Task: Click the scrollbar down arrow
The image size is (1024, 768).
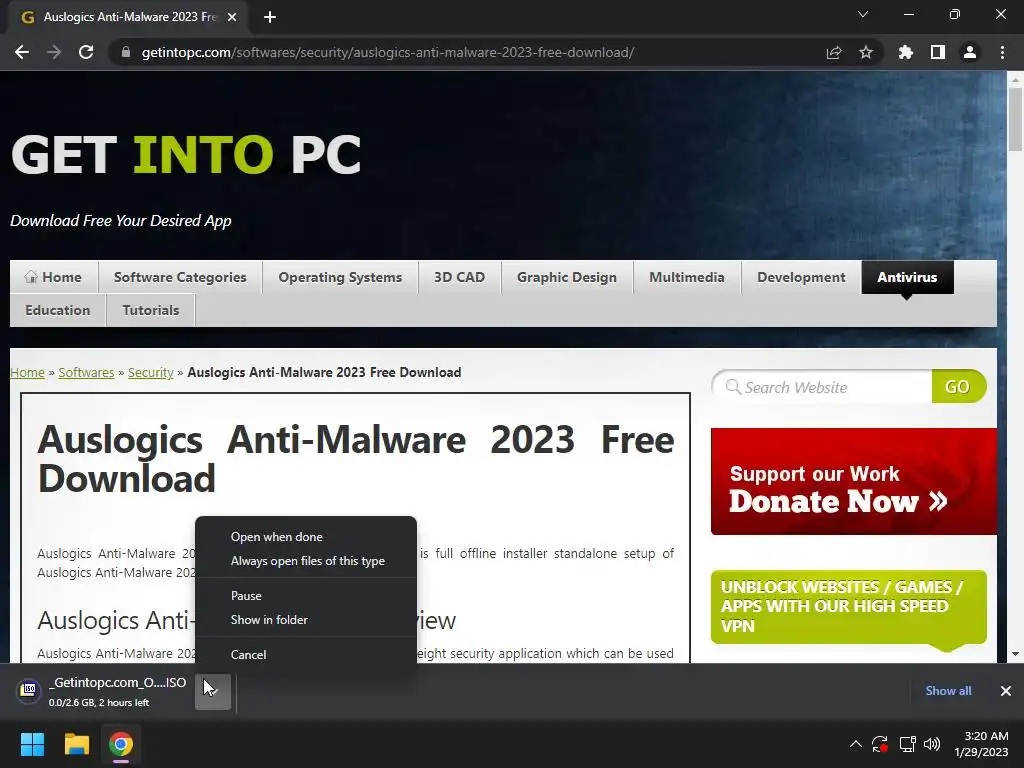Action: pos(1015,654)
